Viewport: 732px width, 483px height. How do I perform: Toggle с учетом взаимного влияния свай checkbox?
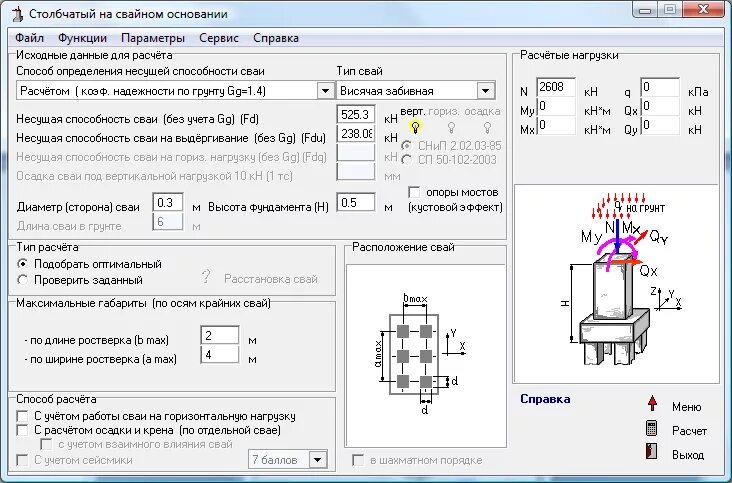coord(46,444)
